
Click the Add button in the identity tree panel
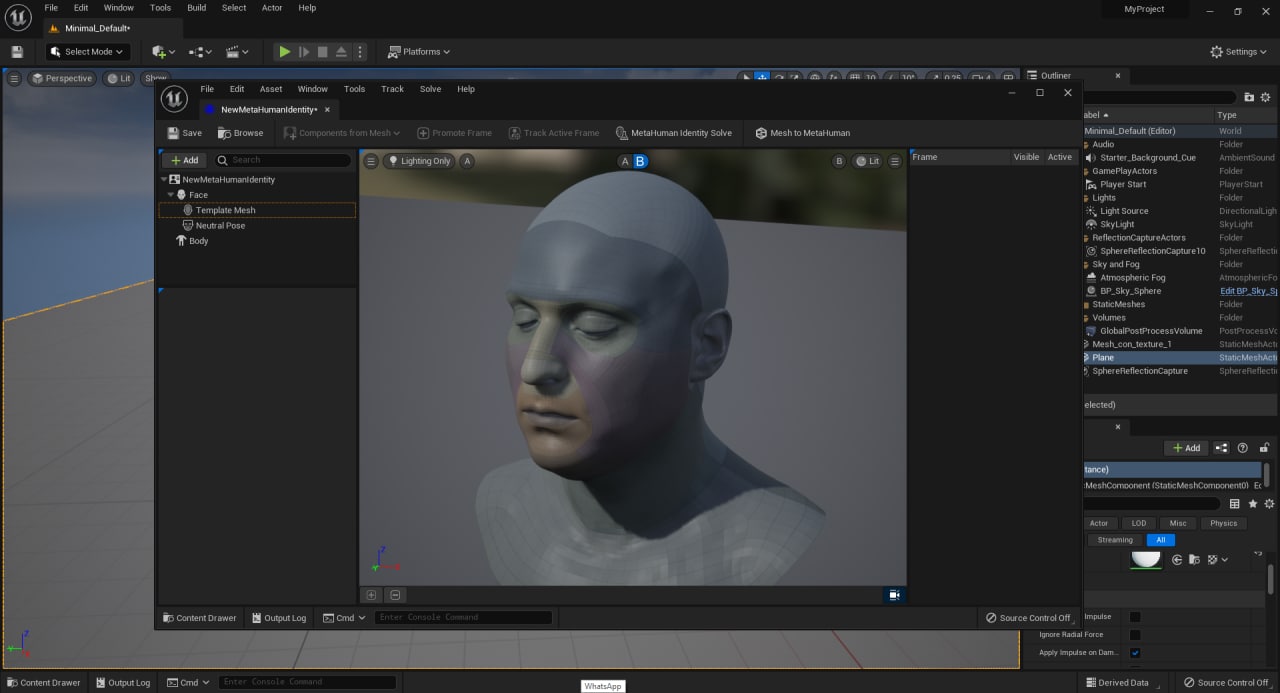[x=184, y=160]
